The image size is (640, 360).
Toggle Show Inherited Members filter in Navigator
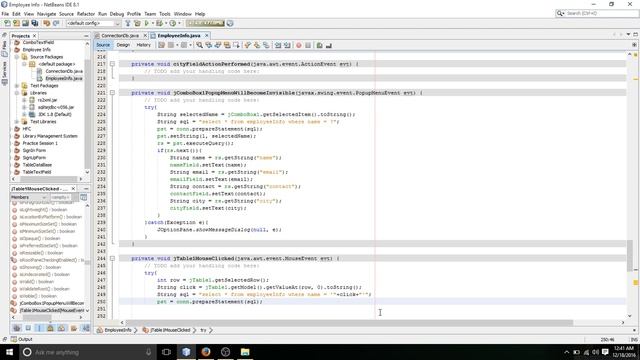17,328
